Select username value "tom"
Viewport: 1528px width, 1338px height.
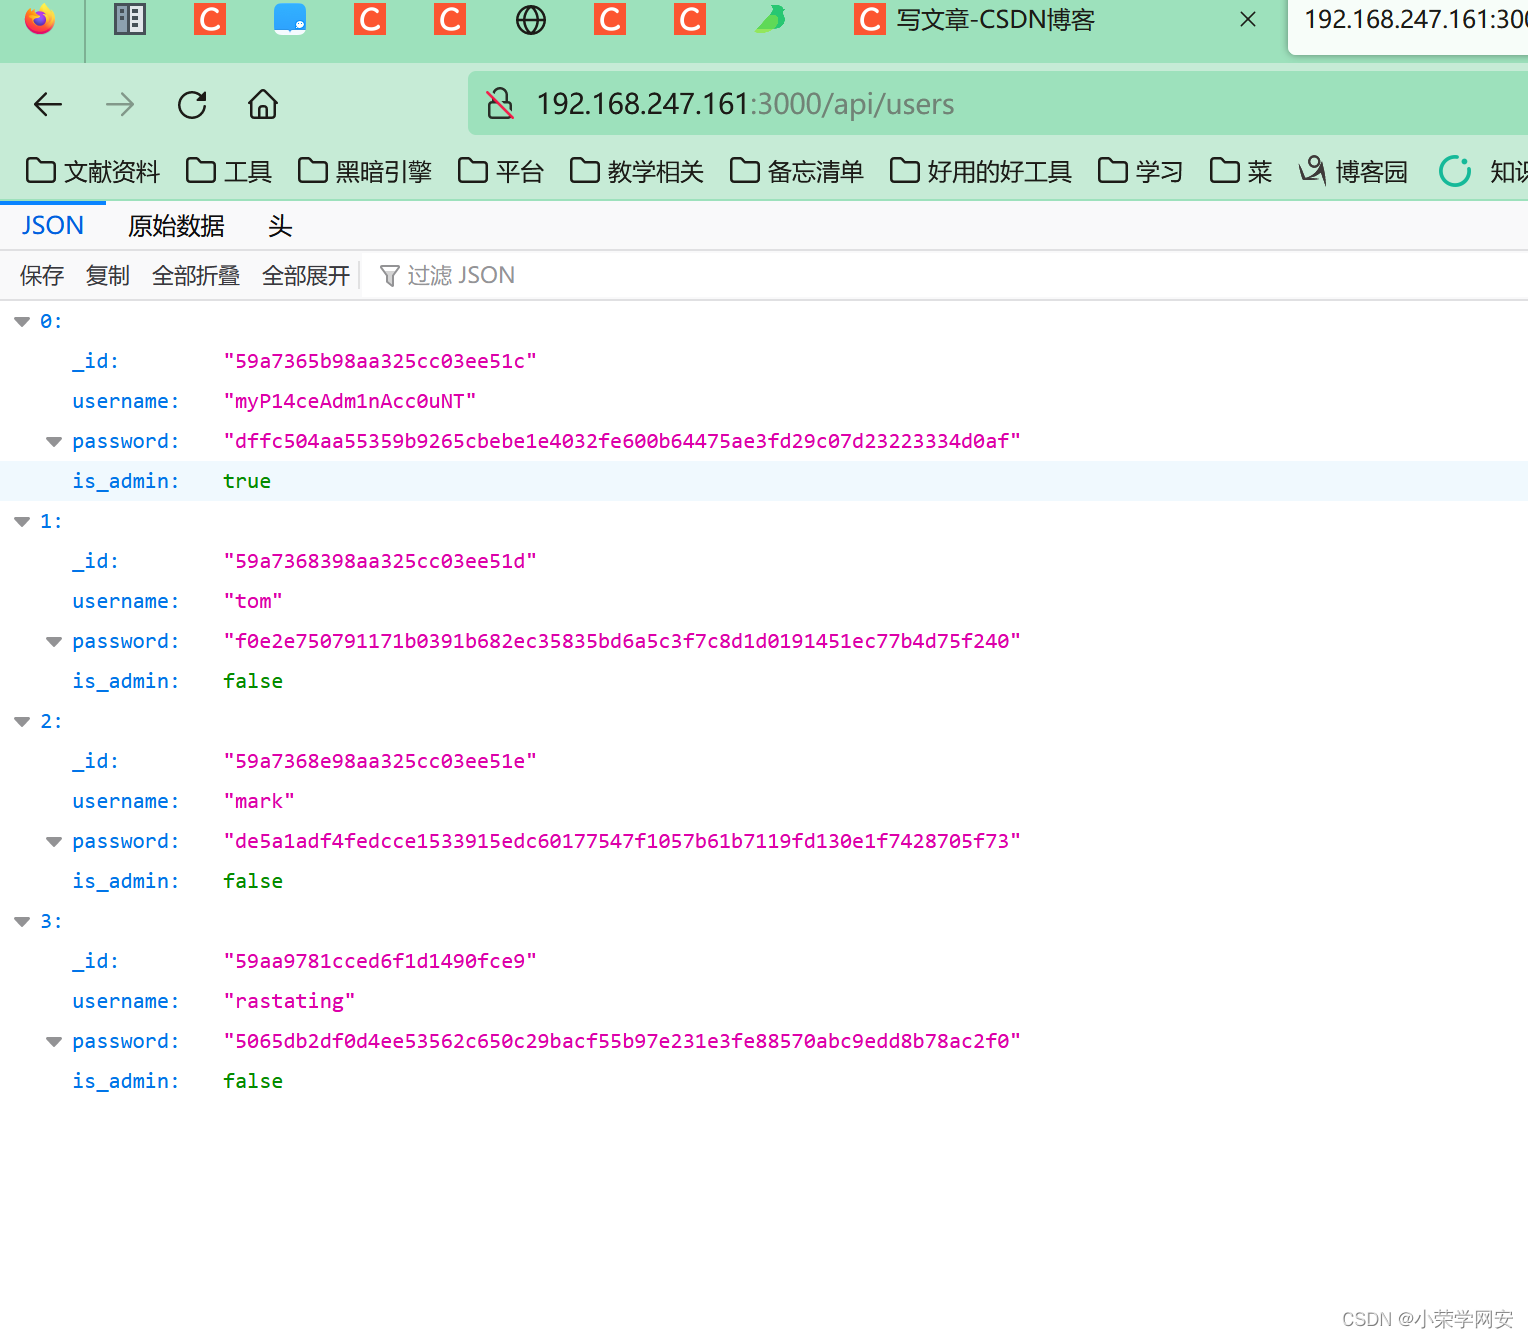[253, 601]
